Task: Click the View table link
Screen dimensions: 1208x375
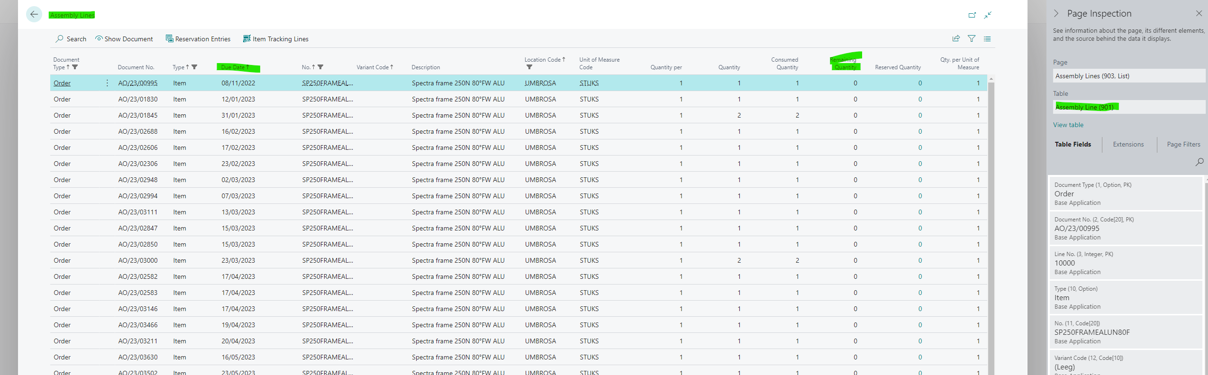Action: [1068, 125]
